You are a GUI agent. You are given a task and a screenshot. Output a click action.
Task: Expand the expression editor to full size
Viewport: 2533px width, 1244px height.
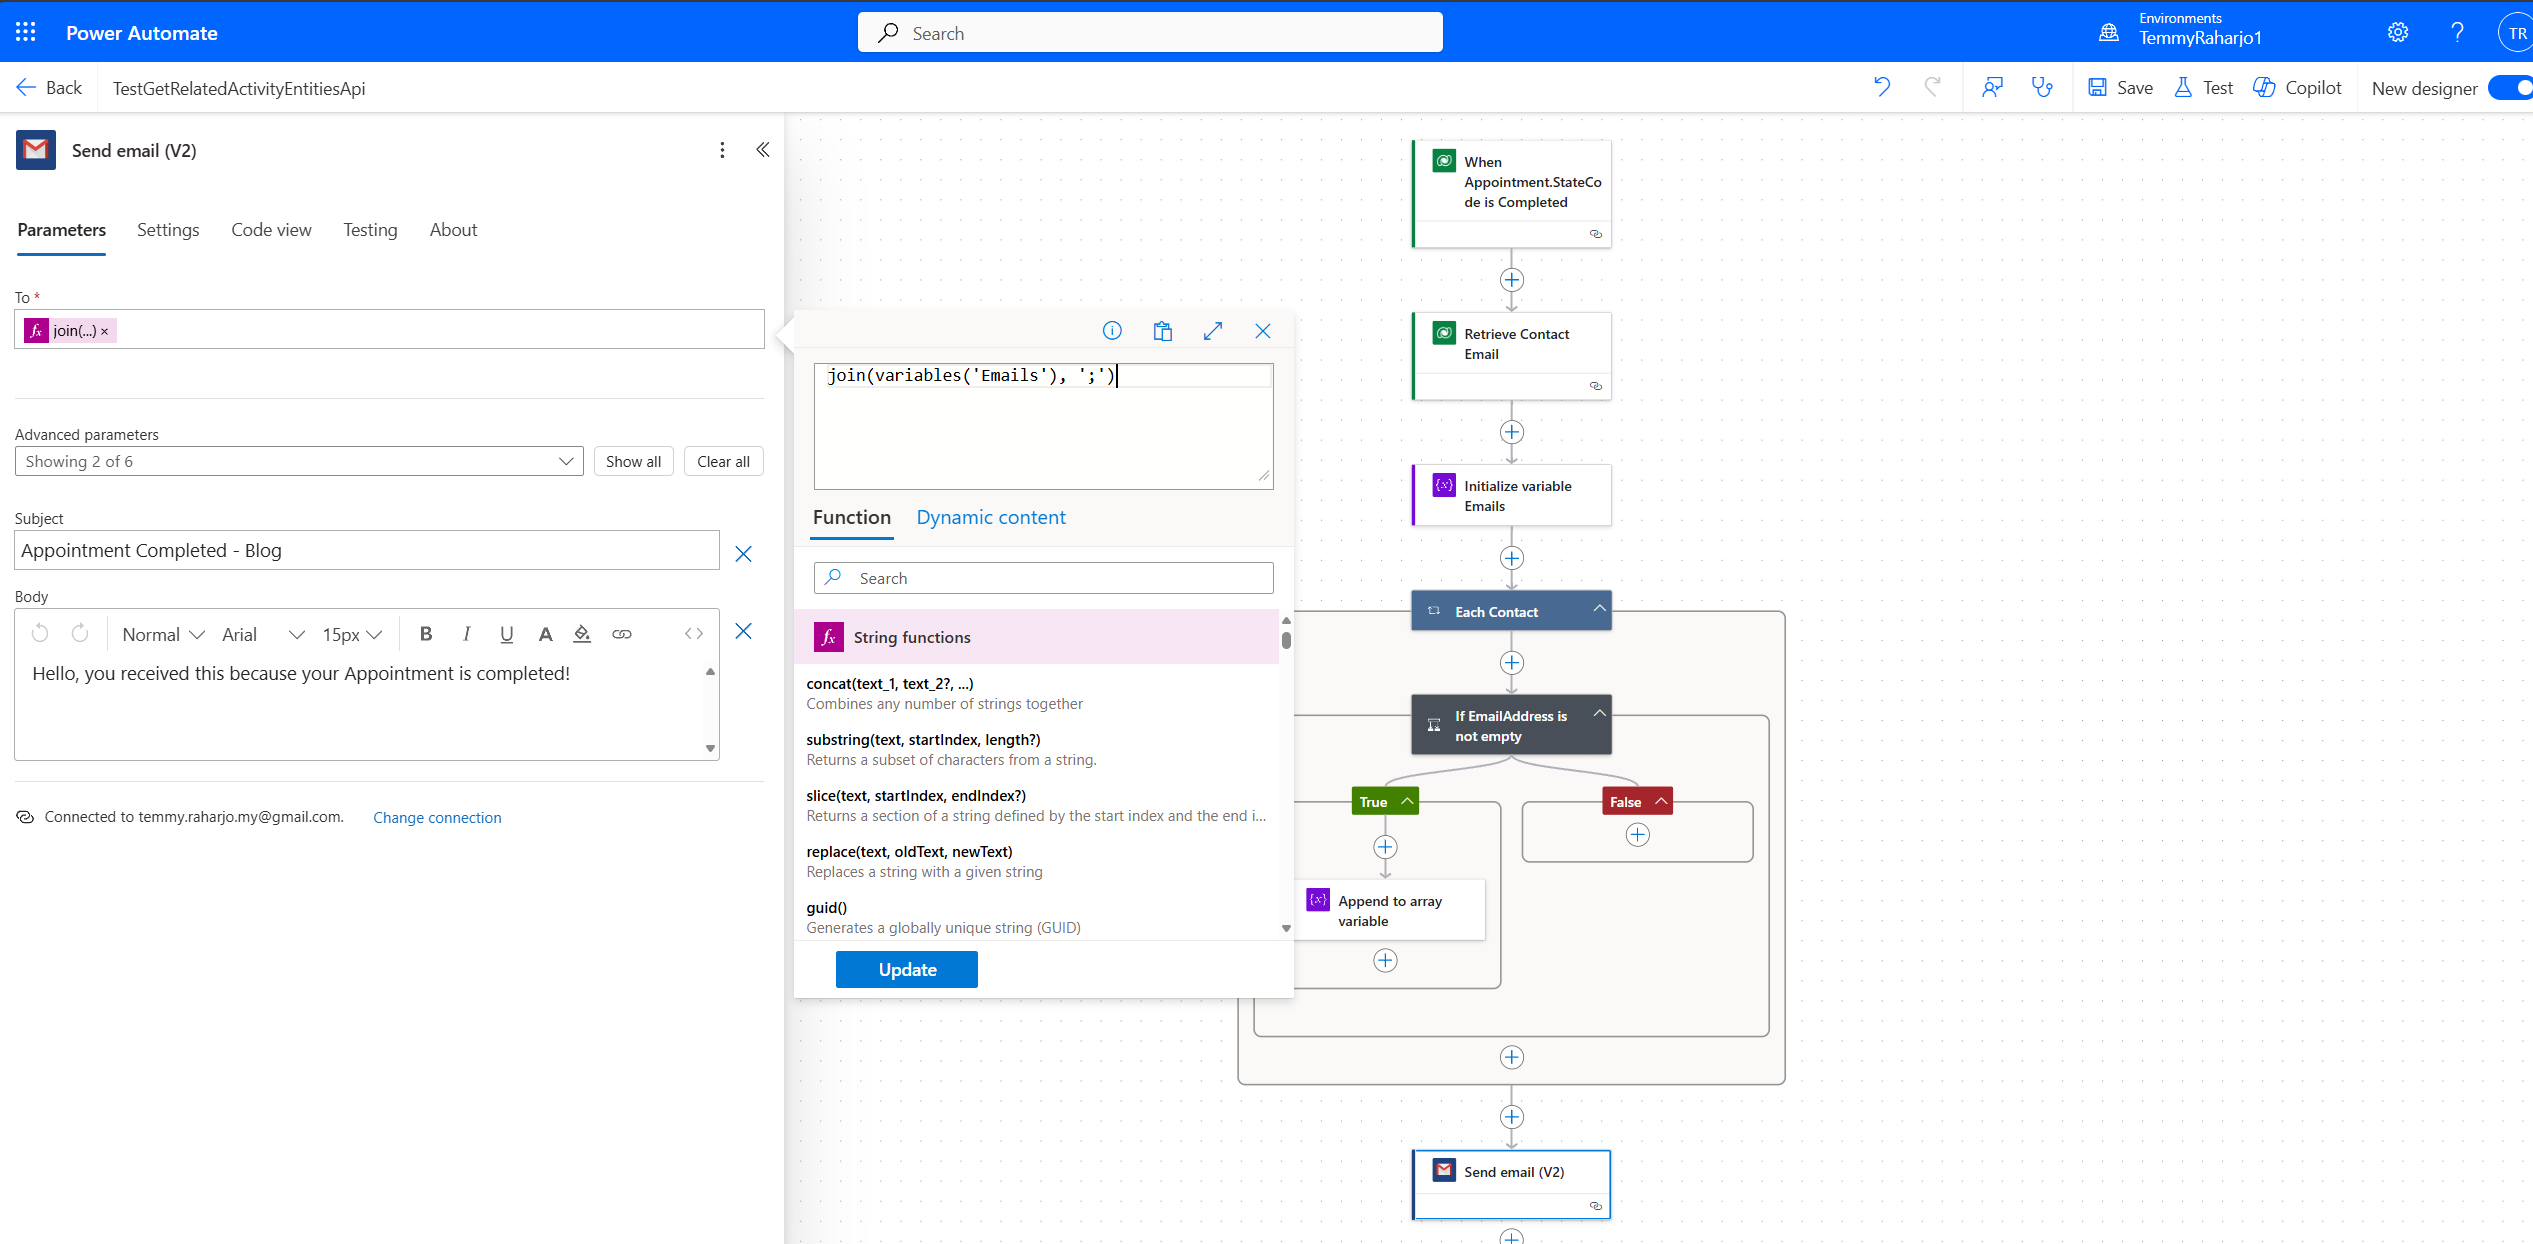1213,331
